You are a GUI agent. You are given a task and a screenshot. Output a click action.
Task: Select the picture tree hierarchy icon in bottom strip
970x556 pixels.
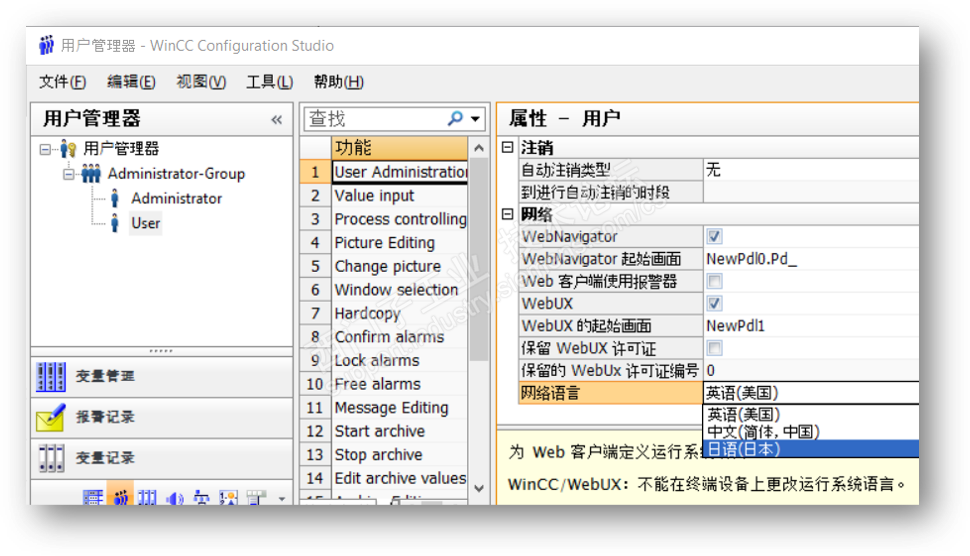coord(202,498)
